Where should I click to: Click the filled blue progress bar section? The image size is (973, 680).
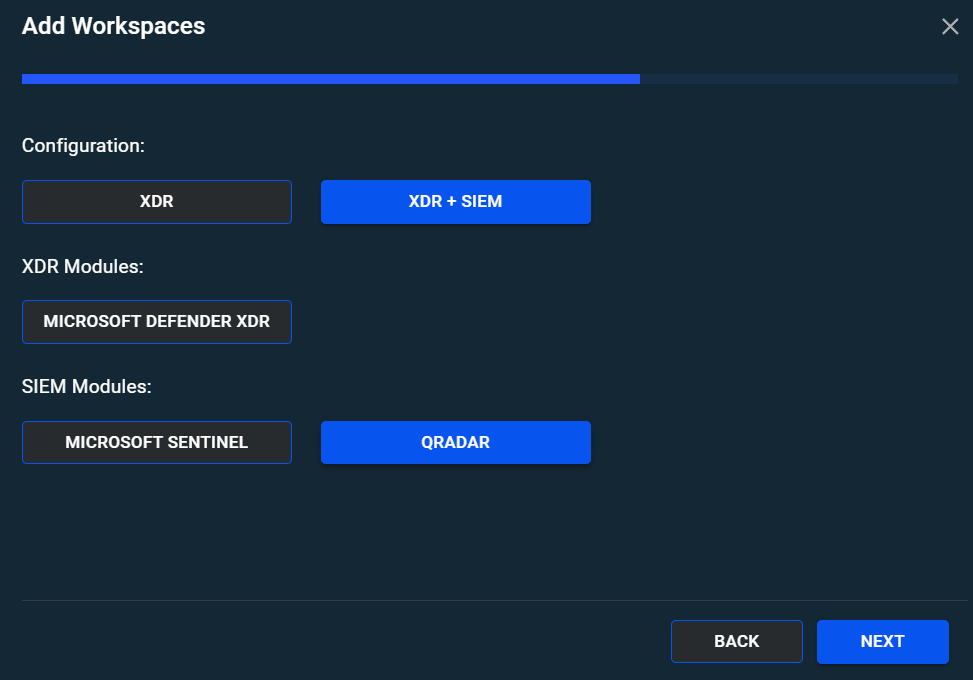(x=330, y=79)
